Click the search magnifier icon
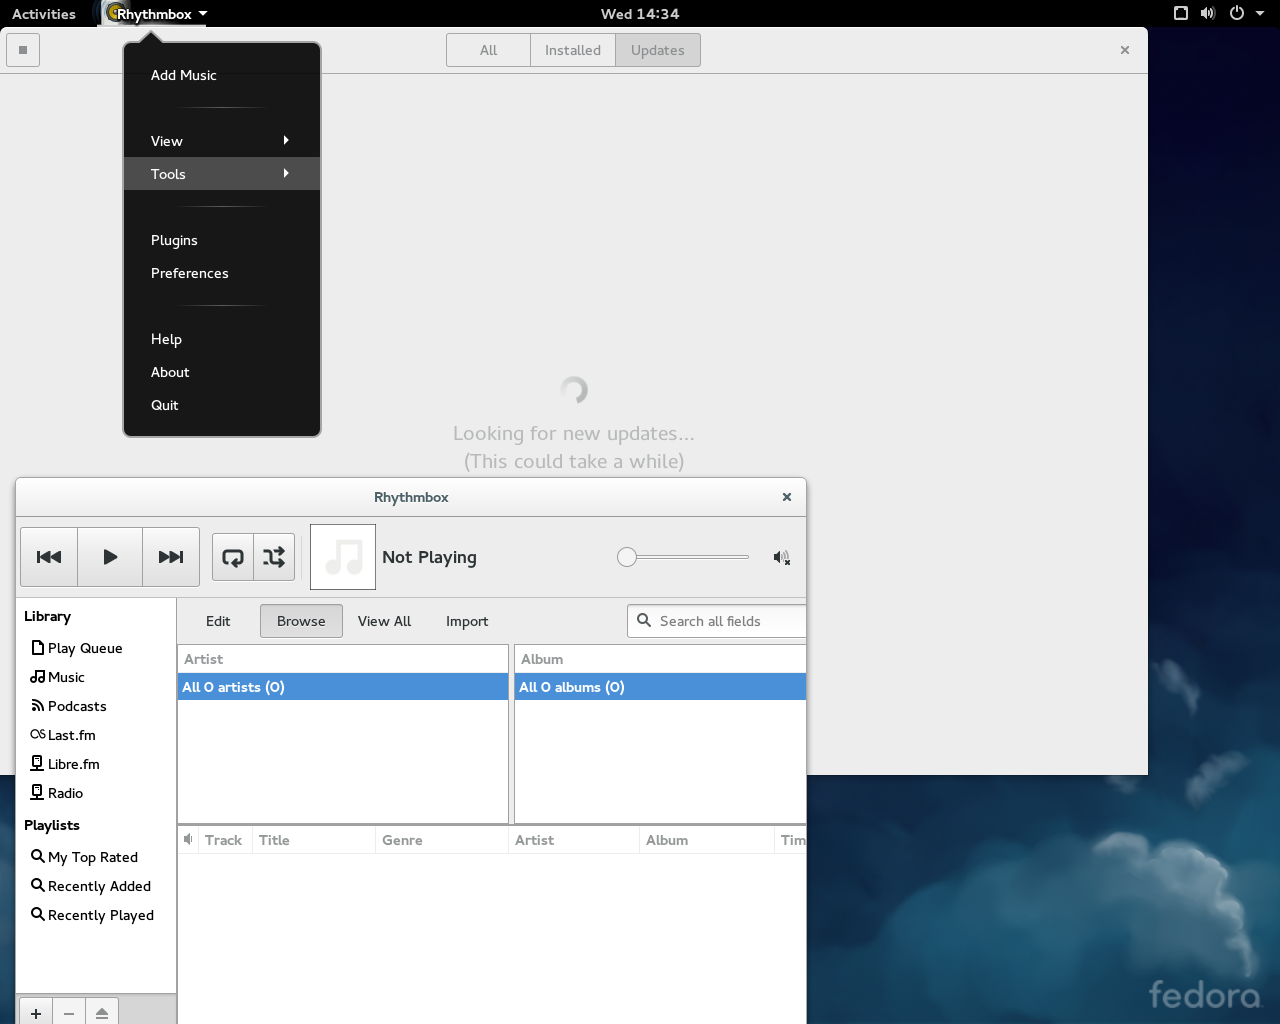This screenshot has width=1280, height=1024. click(x=644, y=621)
